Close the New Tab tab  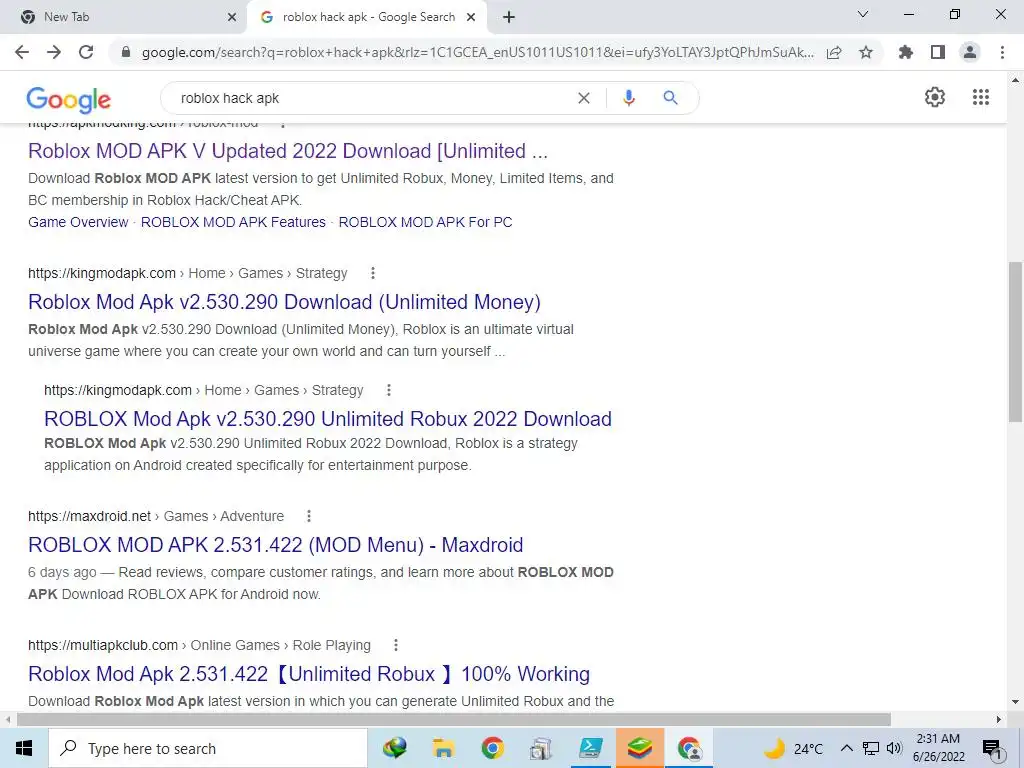pos(232,18)
